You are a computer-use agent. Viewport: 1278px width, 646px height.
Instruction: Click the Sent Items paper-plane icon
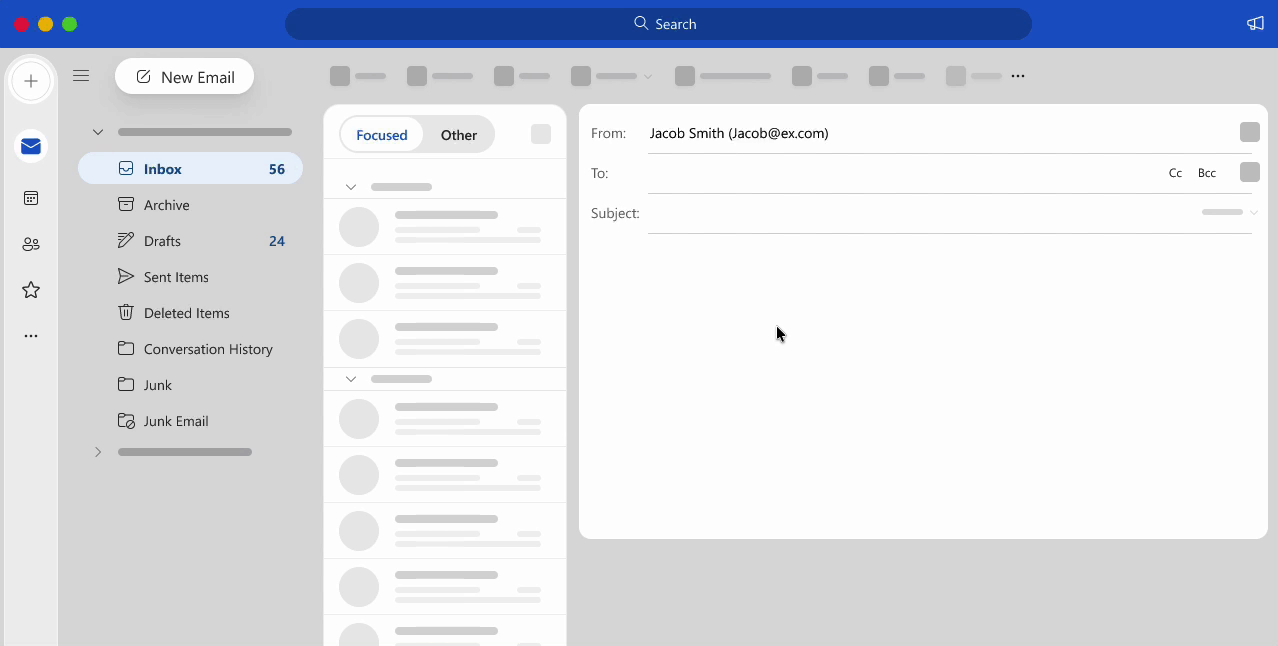point(126,277)
